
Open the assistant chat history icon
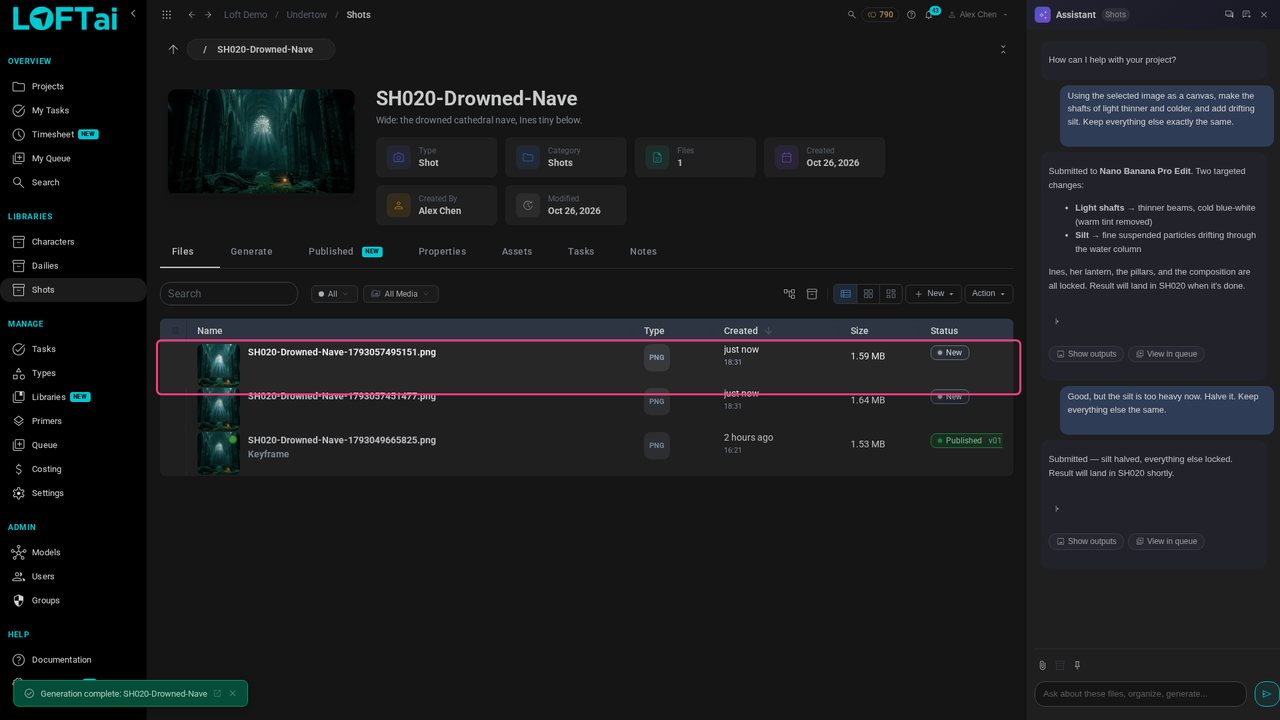pos(1229,15)
